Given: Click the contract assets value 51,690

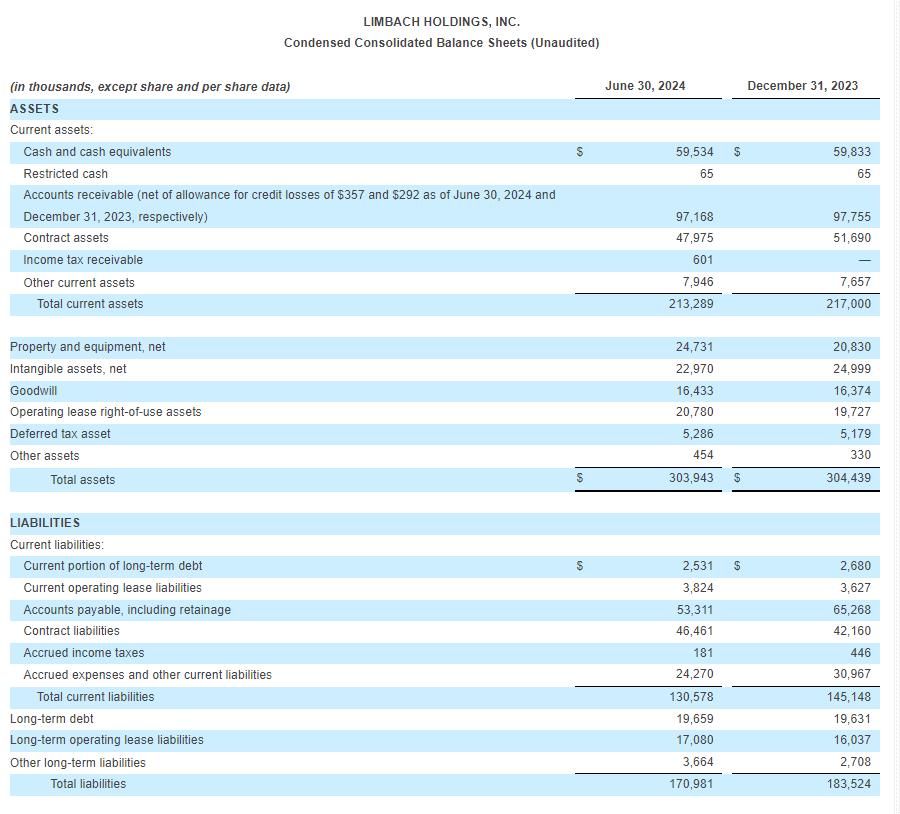Looking at the screenshot, I should 852,238.
